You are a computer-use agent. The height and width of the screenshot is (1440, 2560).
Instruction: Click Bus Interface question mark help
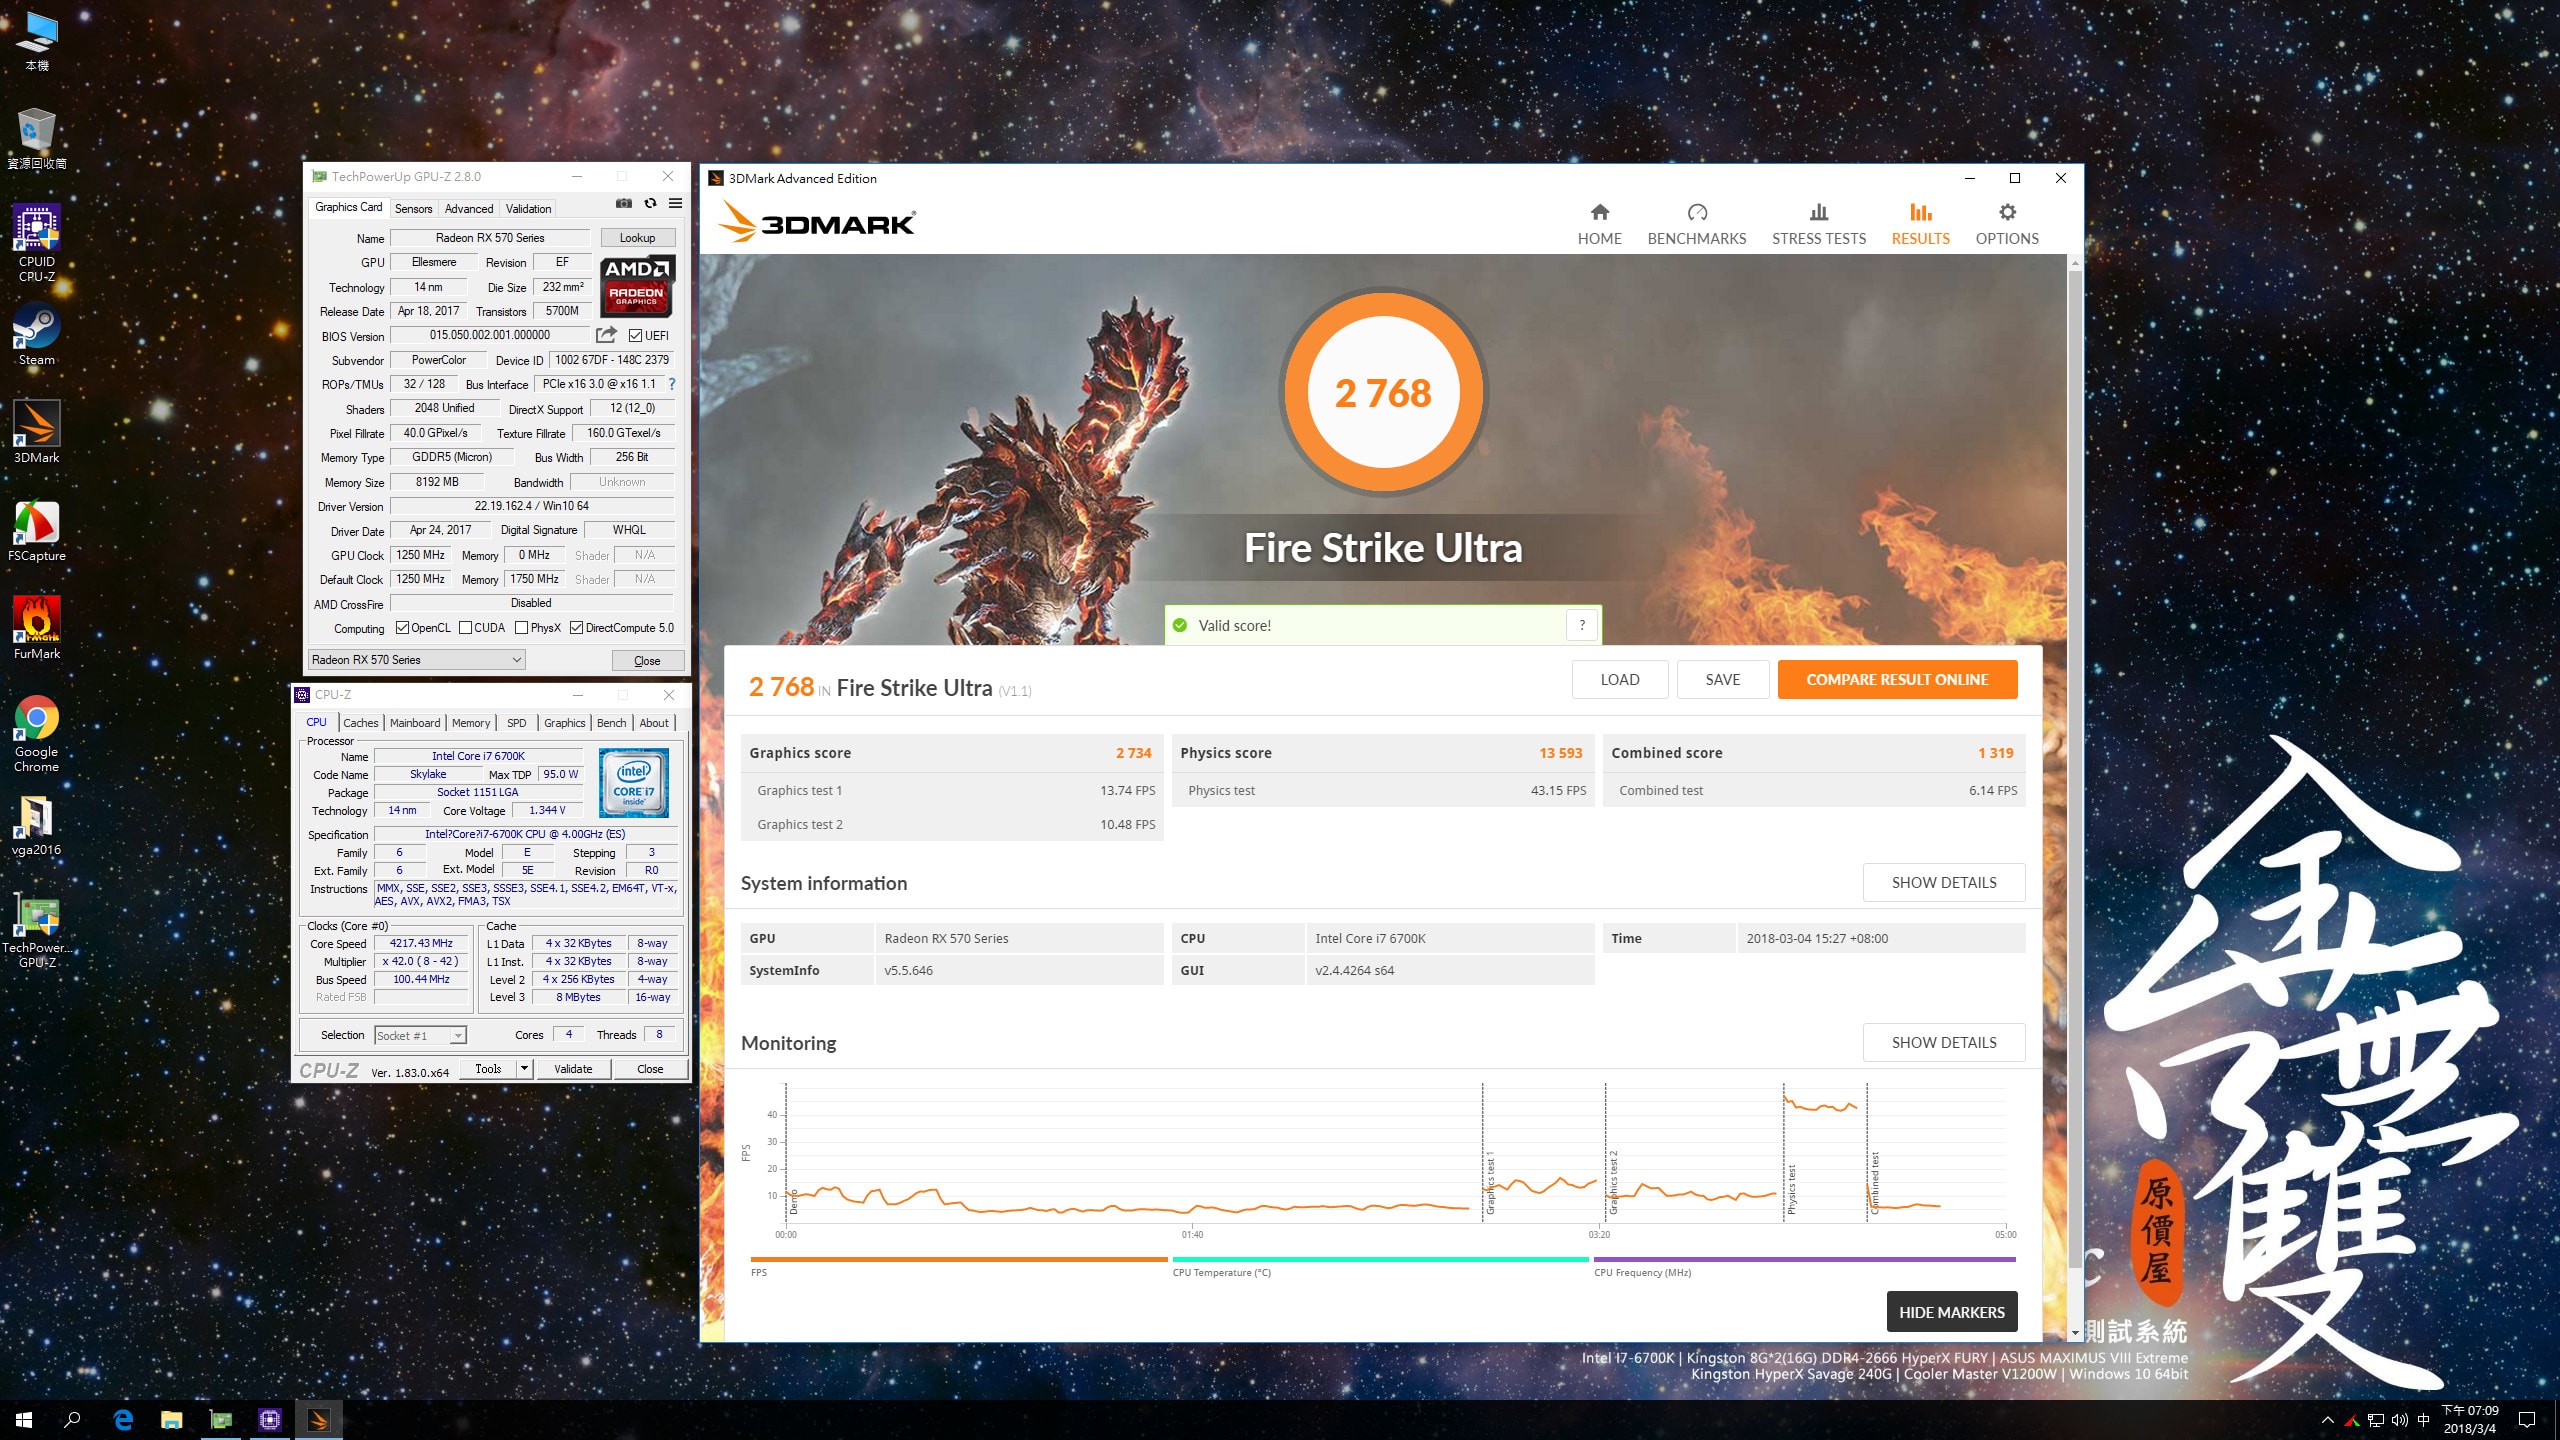click(672, 384)
